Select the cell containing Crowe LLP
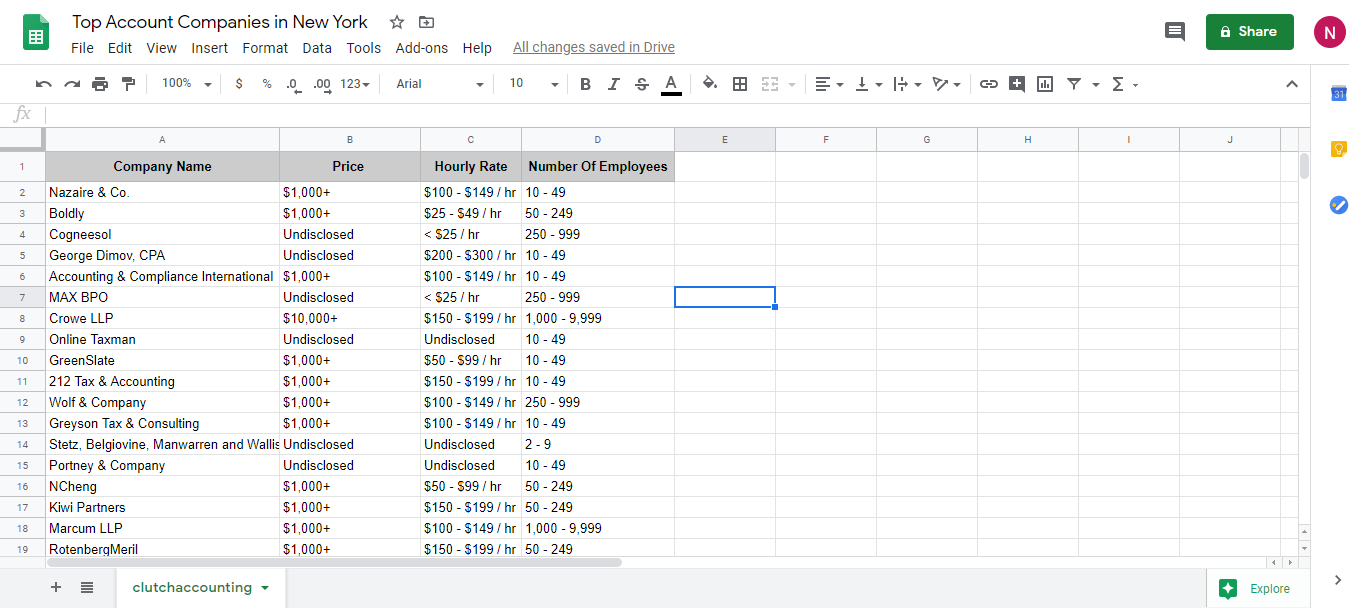The image size is (1349, 608). (162, 318)
